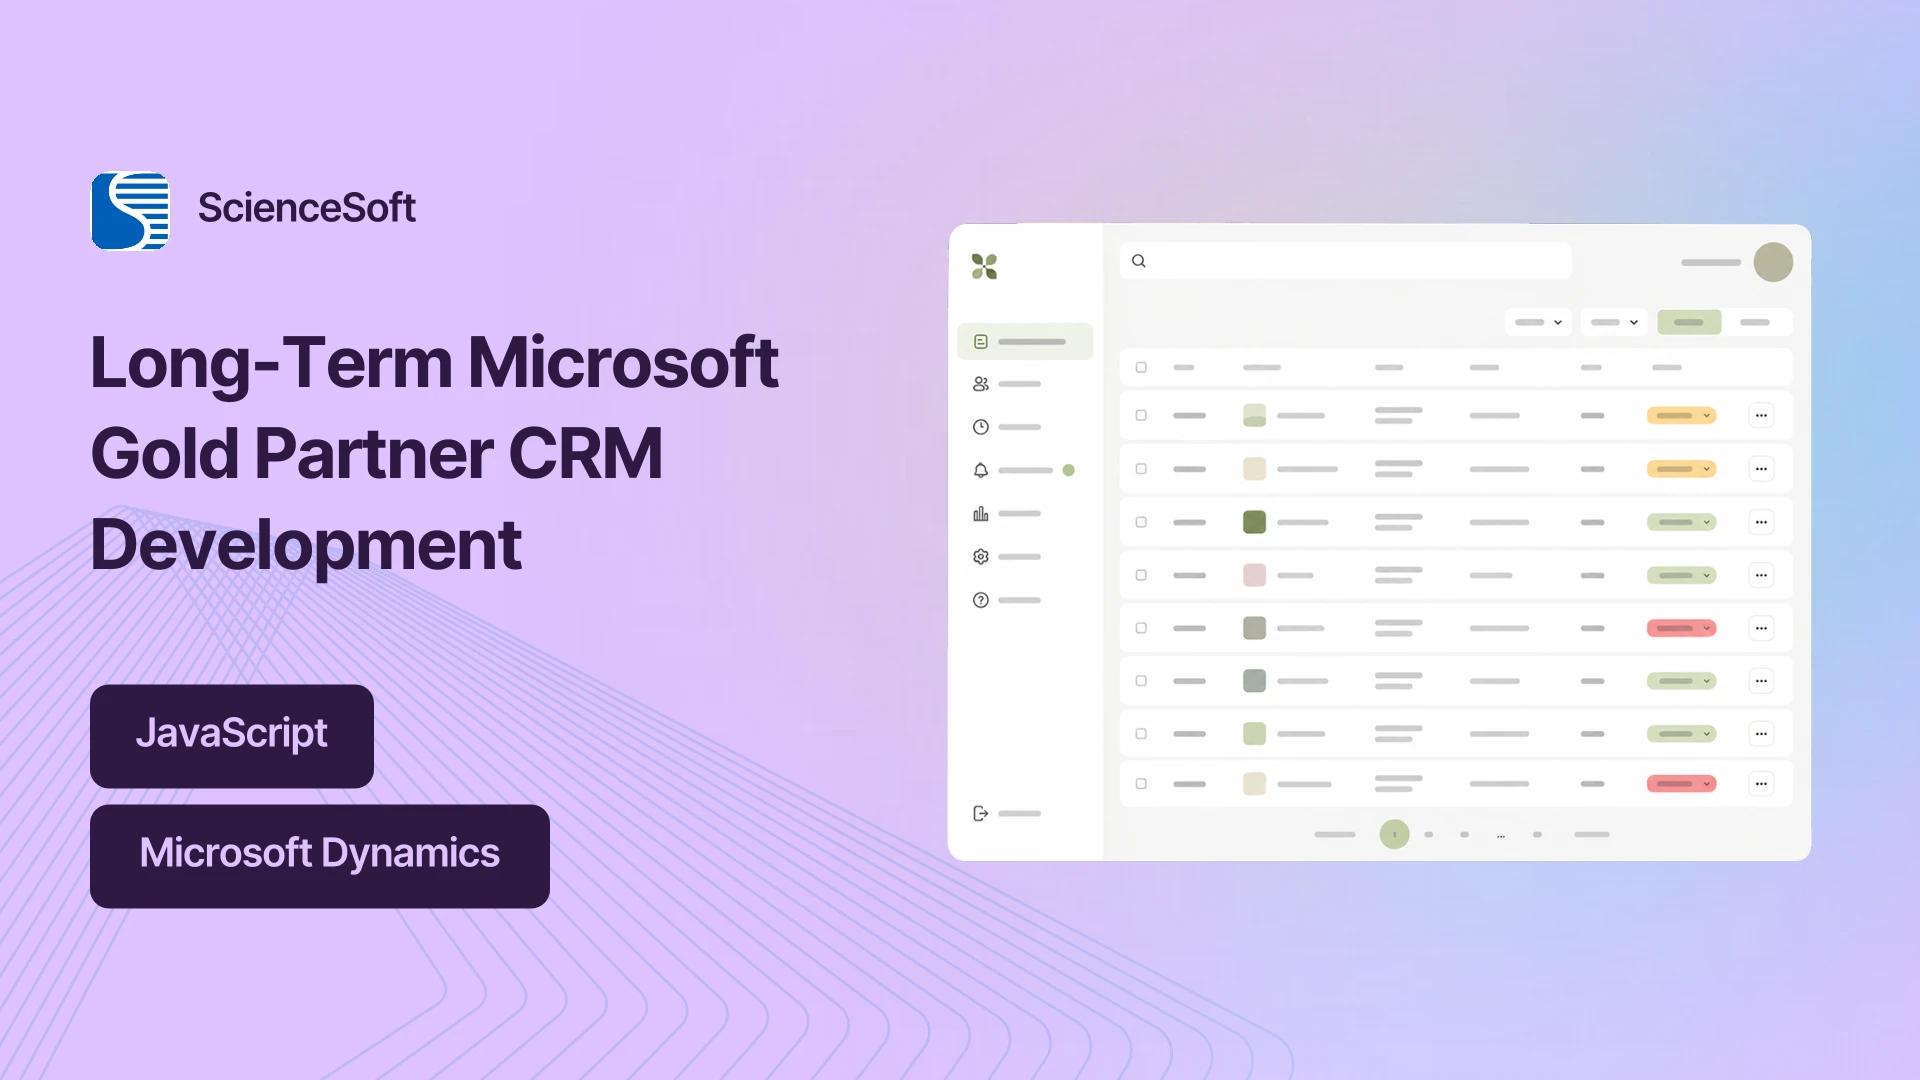Click the pink square thumbnail
This screenshot has height=1080, width=1920.
[1254, 575]
